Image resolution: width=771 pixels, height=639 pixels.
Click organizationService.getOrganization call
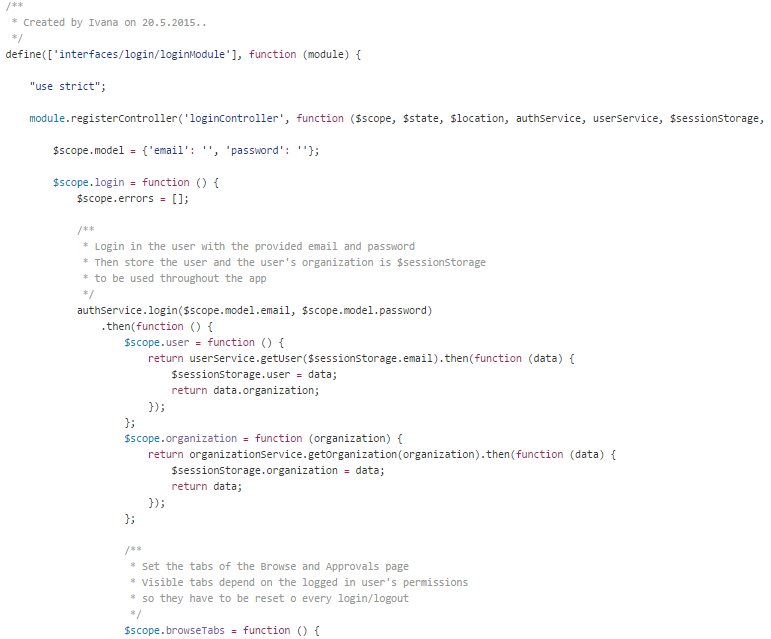(x=334, y=454)
